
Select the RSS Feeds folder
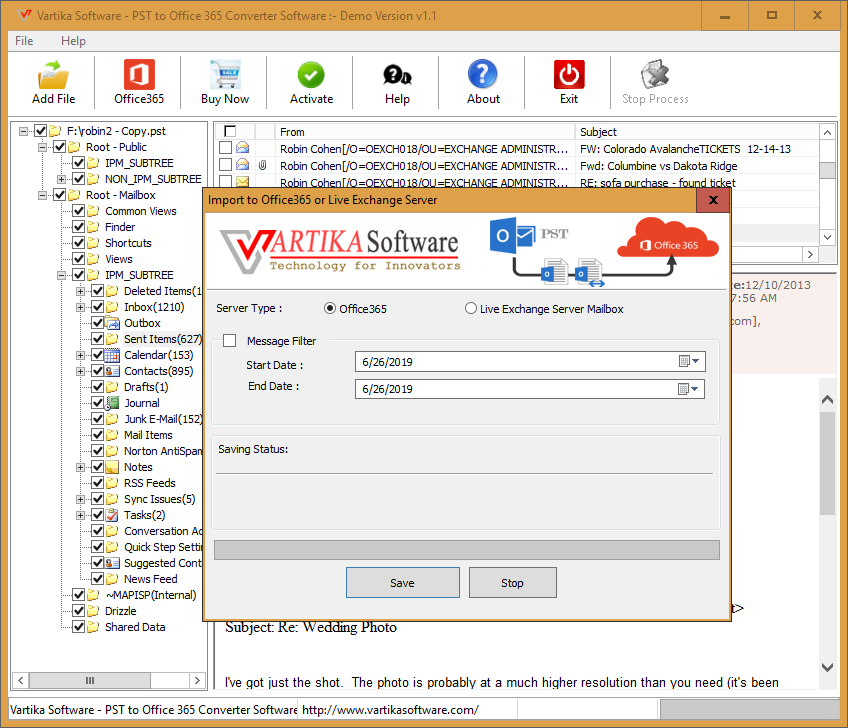coord(150,483)
